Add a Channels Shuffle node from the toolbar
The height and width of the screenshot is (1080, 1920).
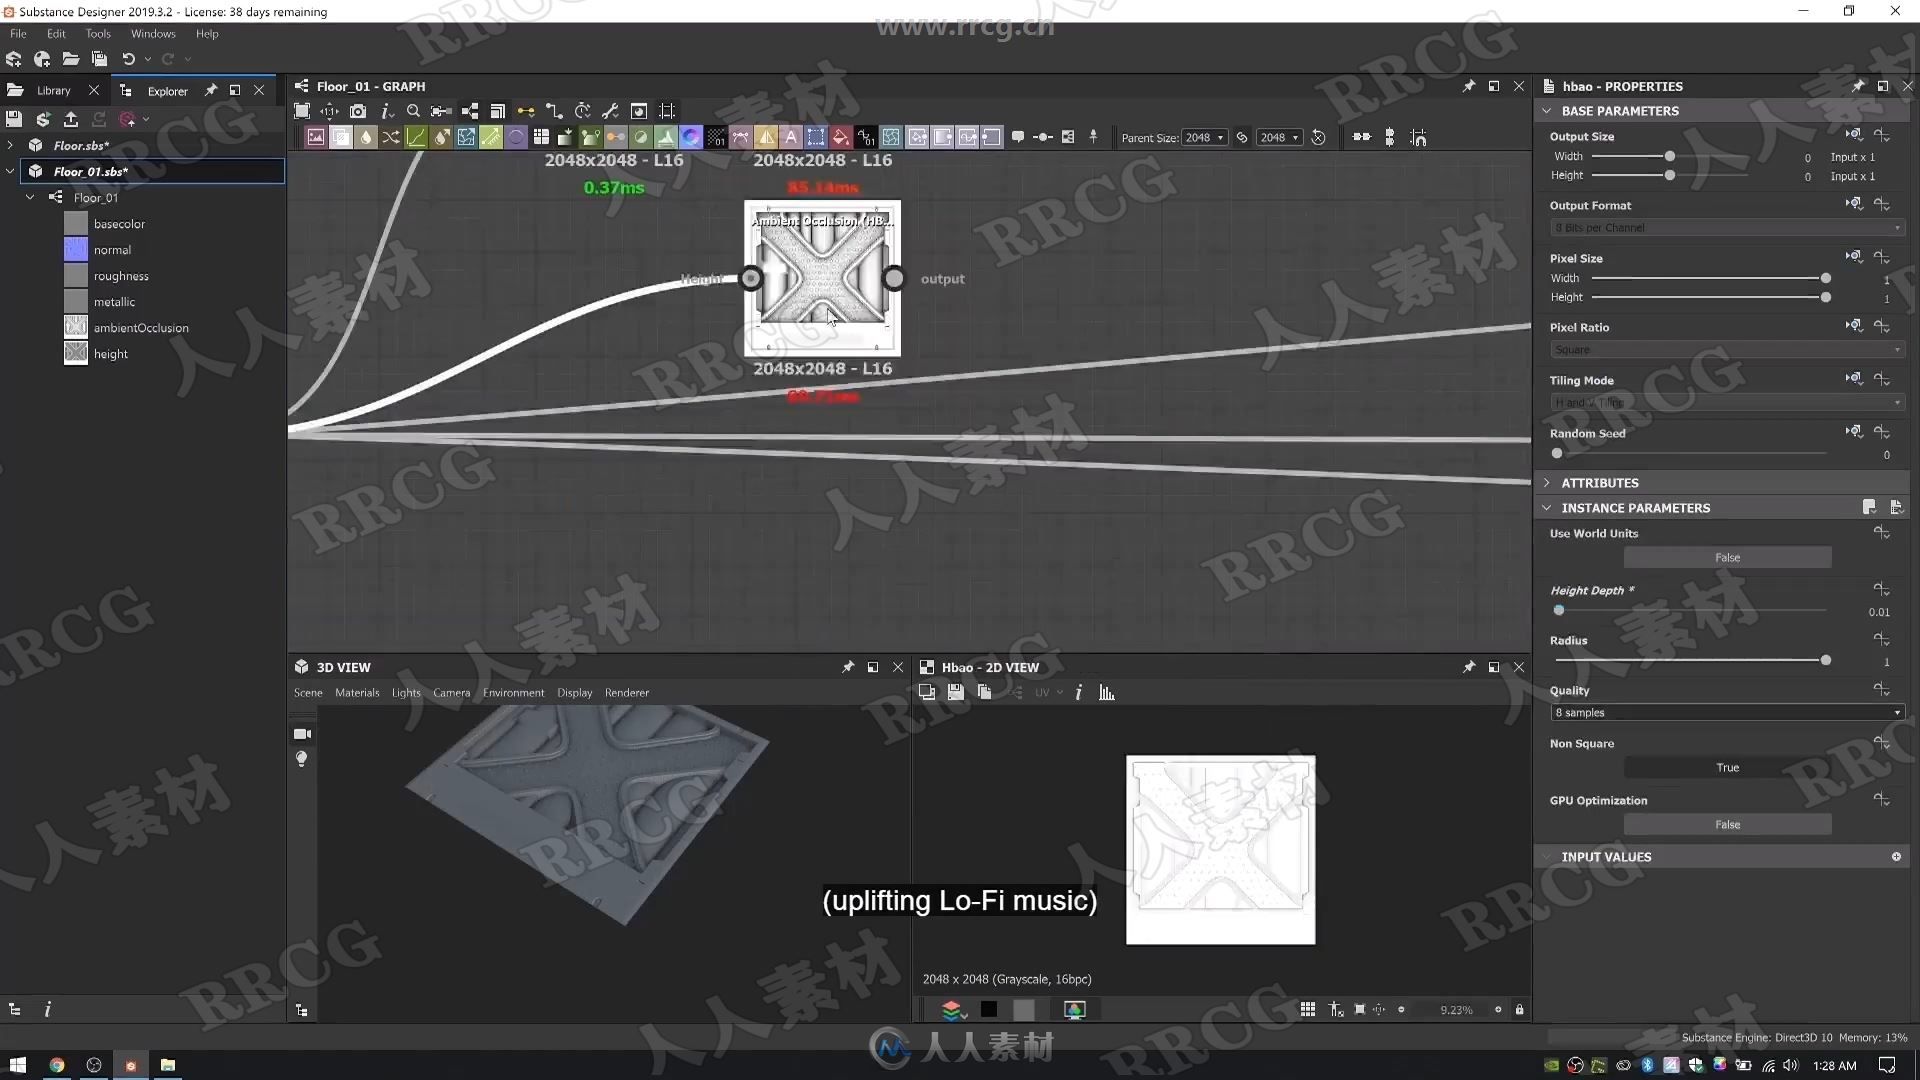tap(391, 138)
